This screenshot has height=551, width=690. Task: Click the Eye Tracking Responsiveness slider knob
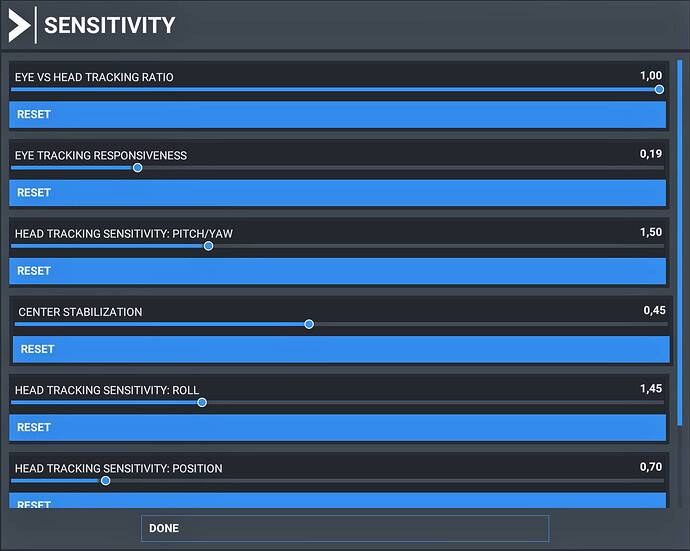[137, 167]
